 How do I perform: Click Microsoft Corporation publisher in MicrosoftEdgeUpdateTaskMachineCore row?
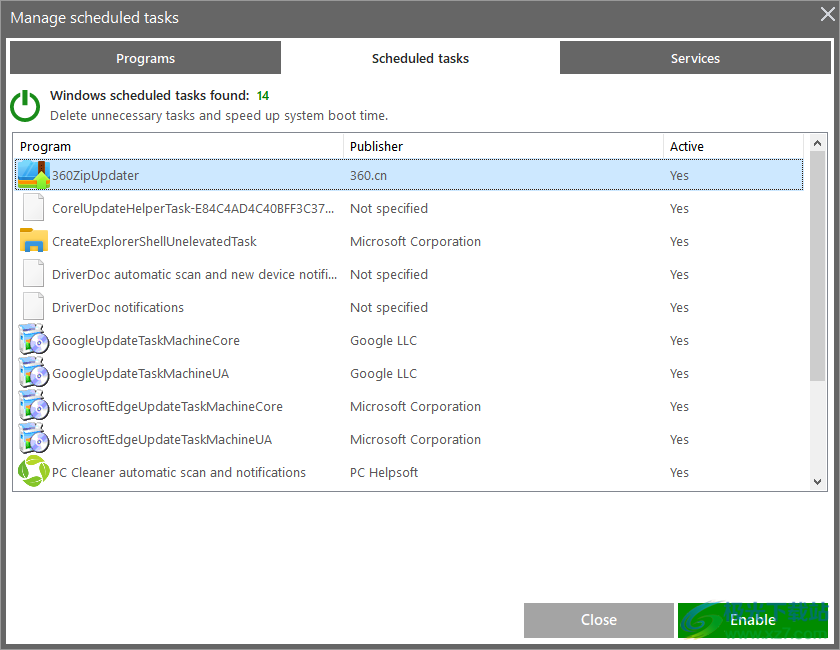[x=415, y=407]
